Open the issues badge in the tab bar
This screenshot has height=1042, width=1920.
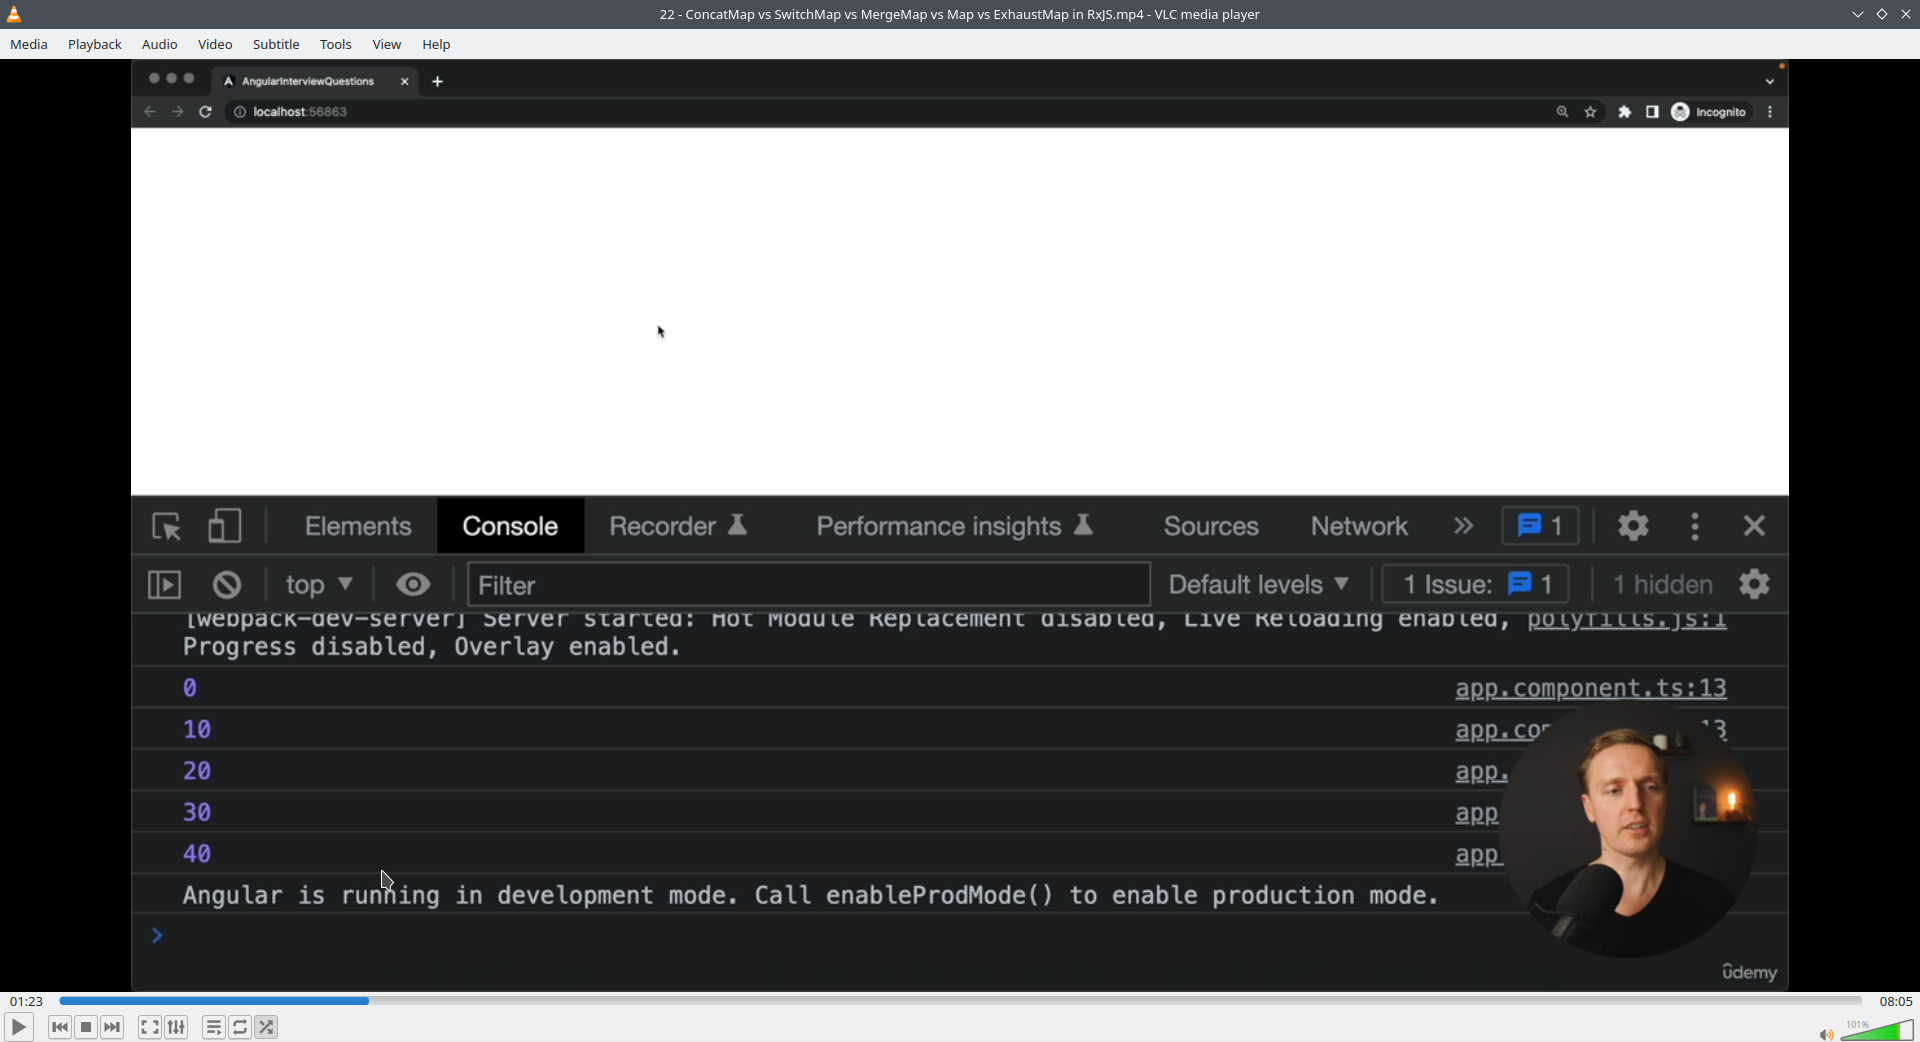tap(1540, 526)
